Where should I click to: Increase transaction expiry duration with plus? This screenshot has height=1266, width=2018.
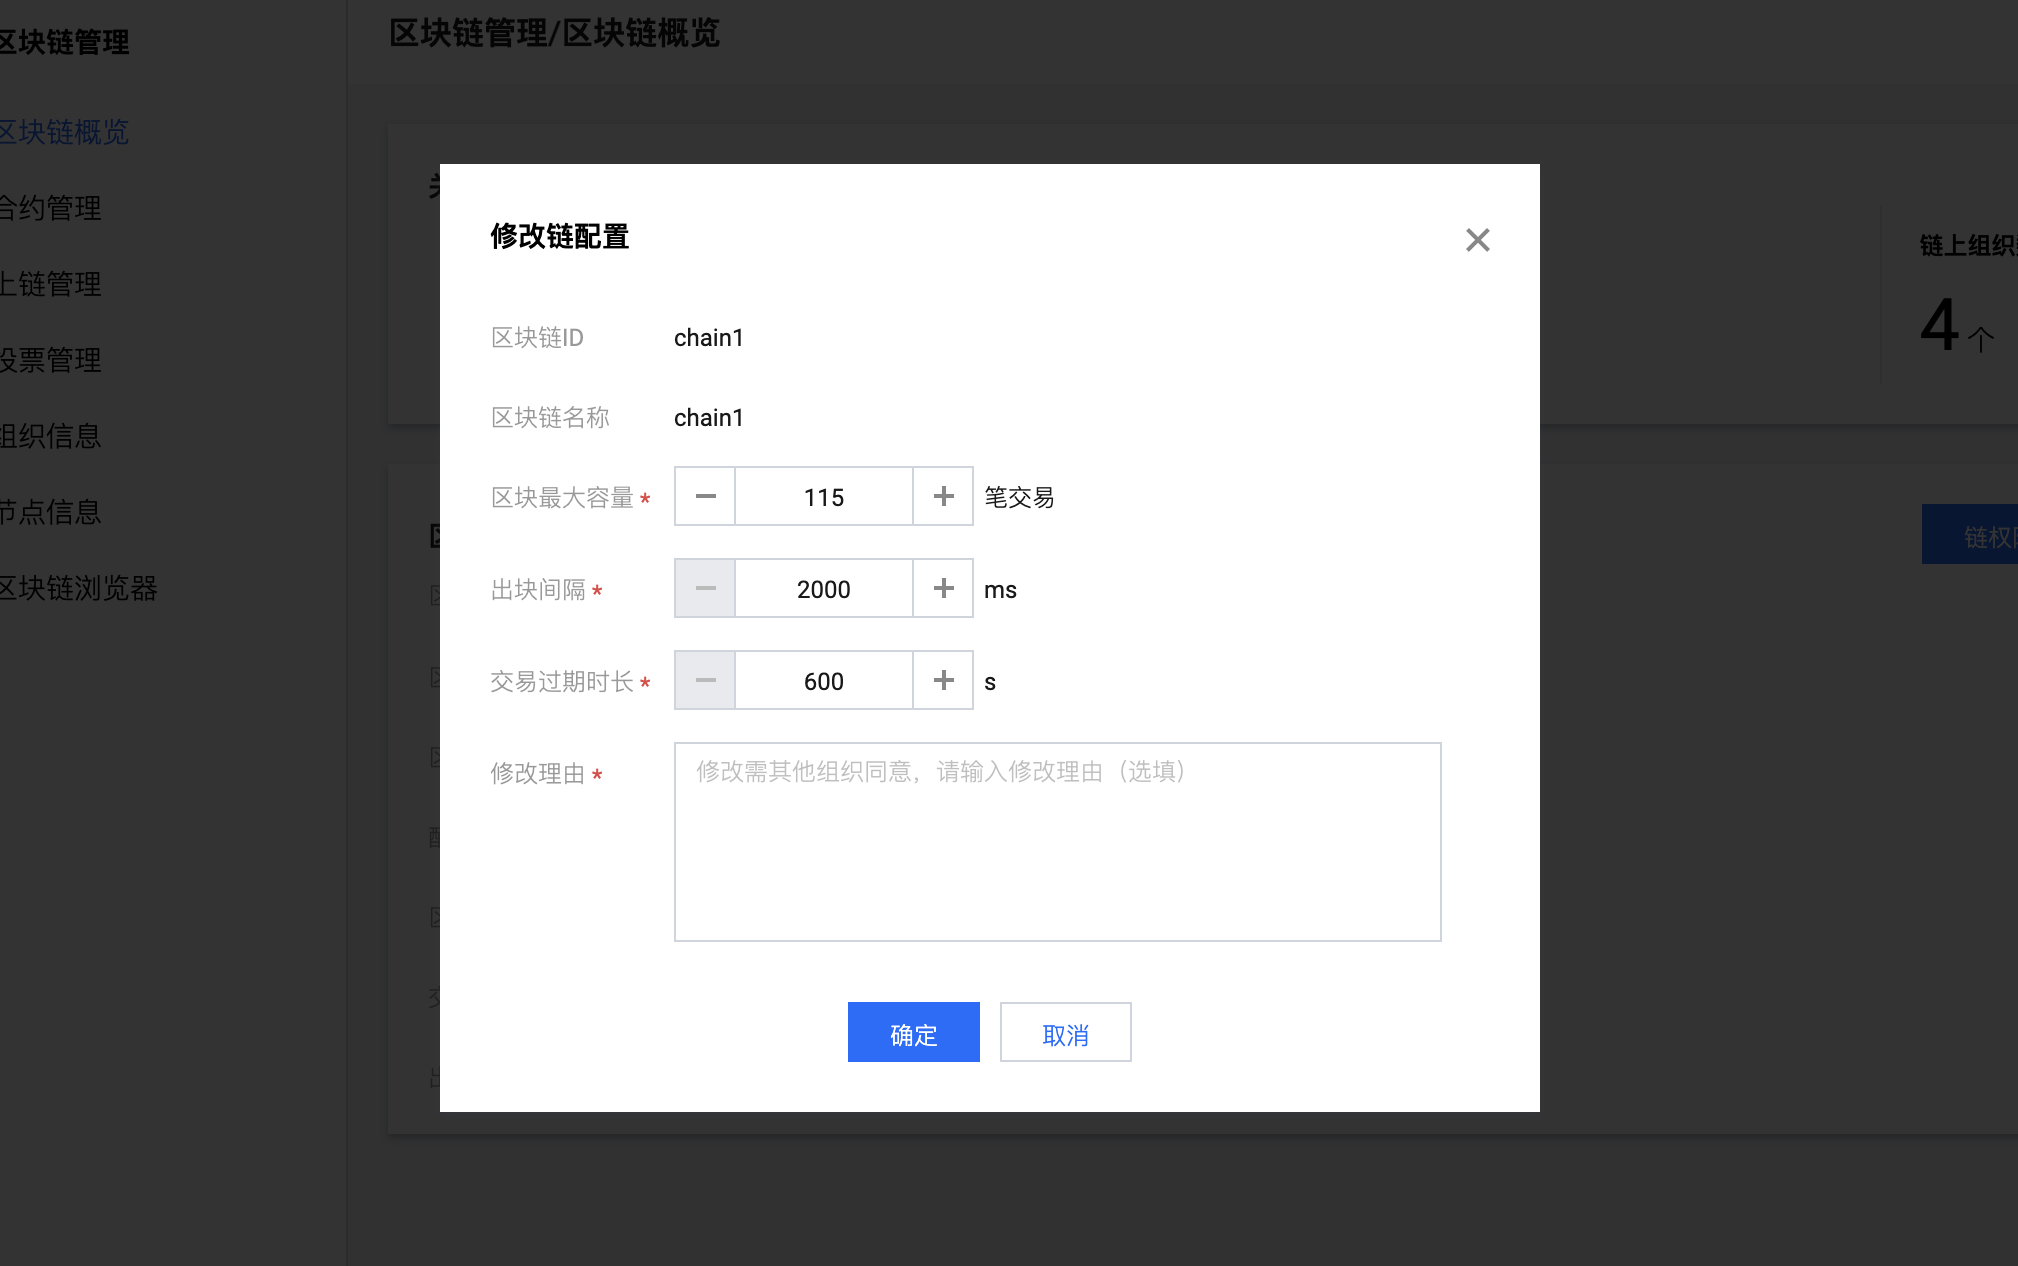coord(943,680)
